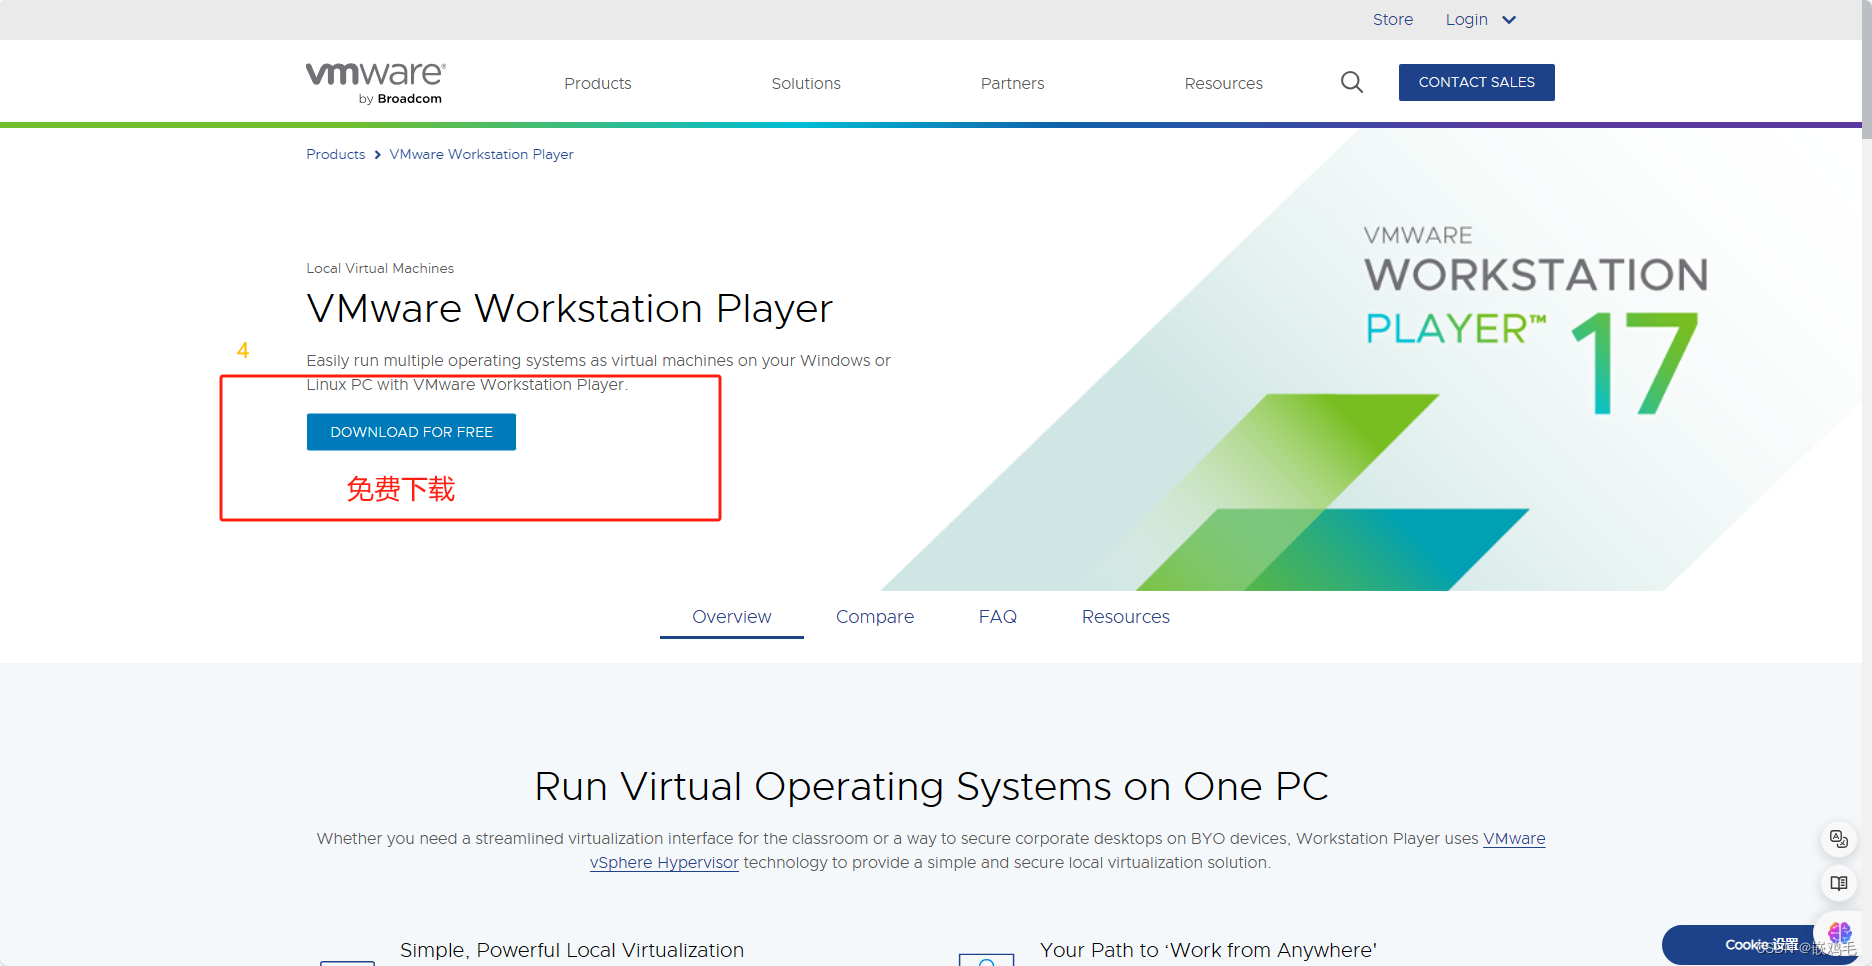
Task: Click "Your Path to 'Work from Anywhere'" heading
Action: pos(1208,950)
